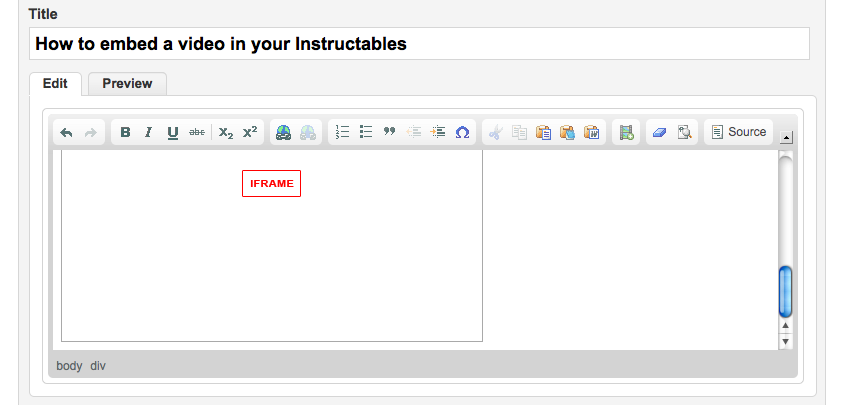The image size is (844, 405).
Task: Increase the indent
Action: coord(438,132)
